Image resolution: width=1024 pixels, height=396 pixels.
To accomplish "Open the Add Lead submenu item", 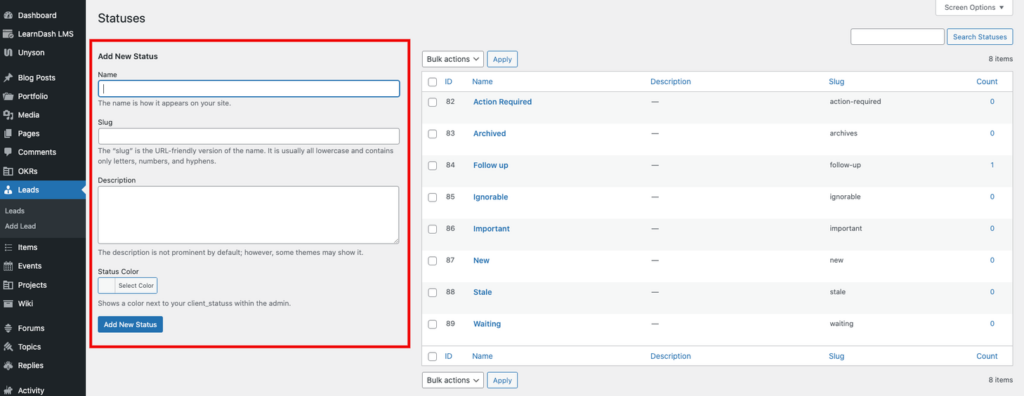I will coord(20,226).
